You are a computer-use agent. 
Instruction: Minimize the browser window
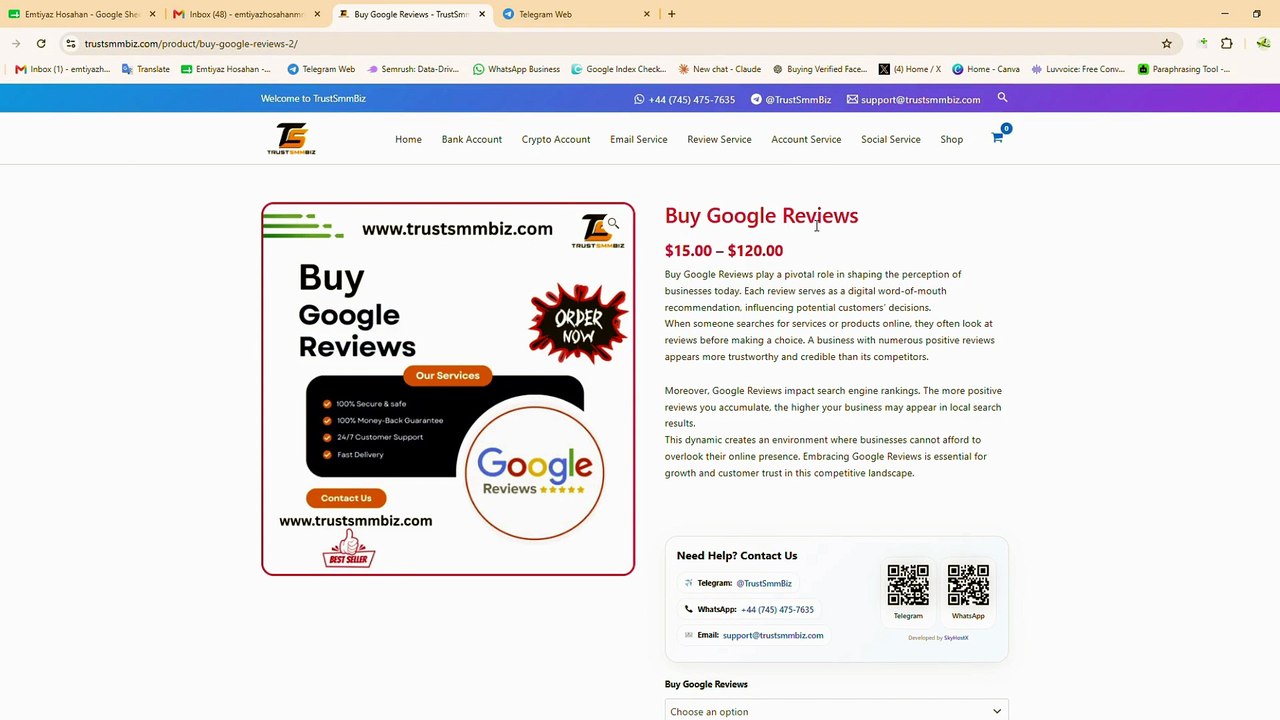1225,14
